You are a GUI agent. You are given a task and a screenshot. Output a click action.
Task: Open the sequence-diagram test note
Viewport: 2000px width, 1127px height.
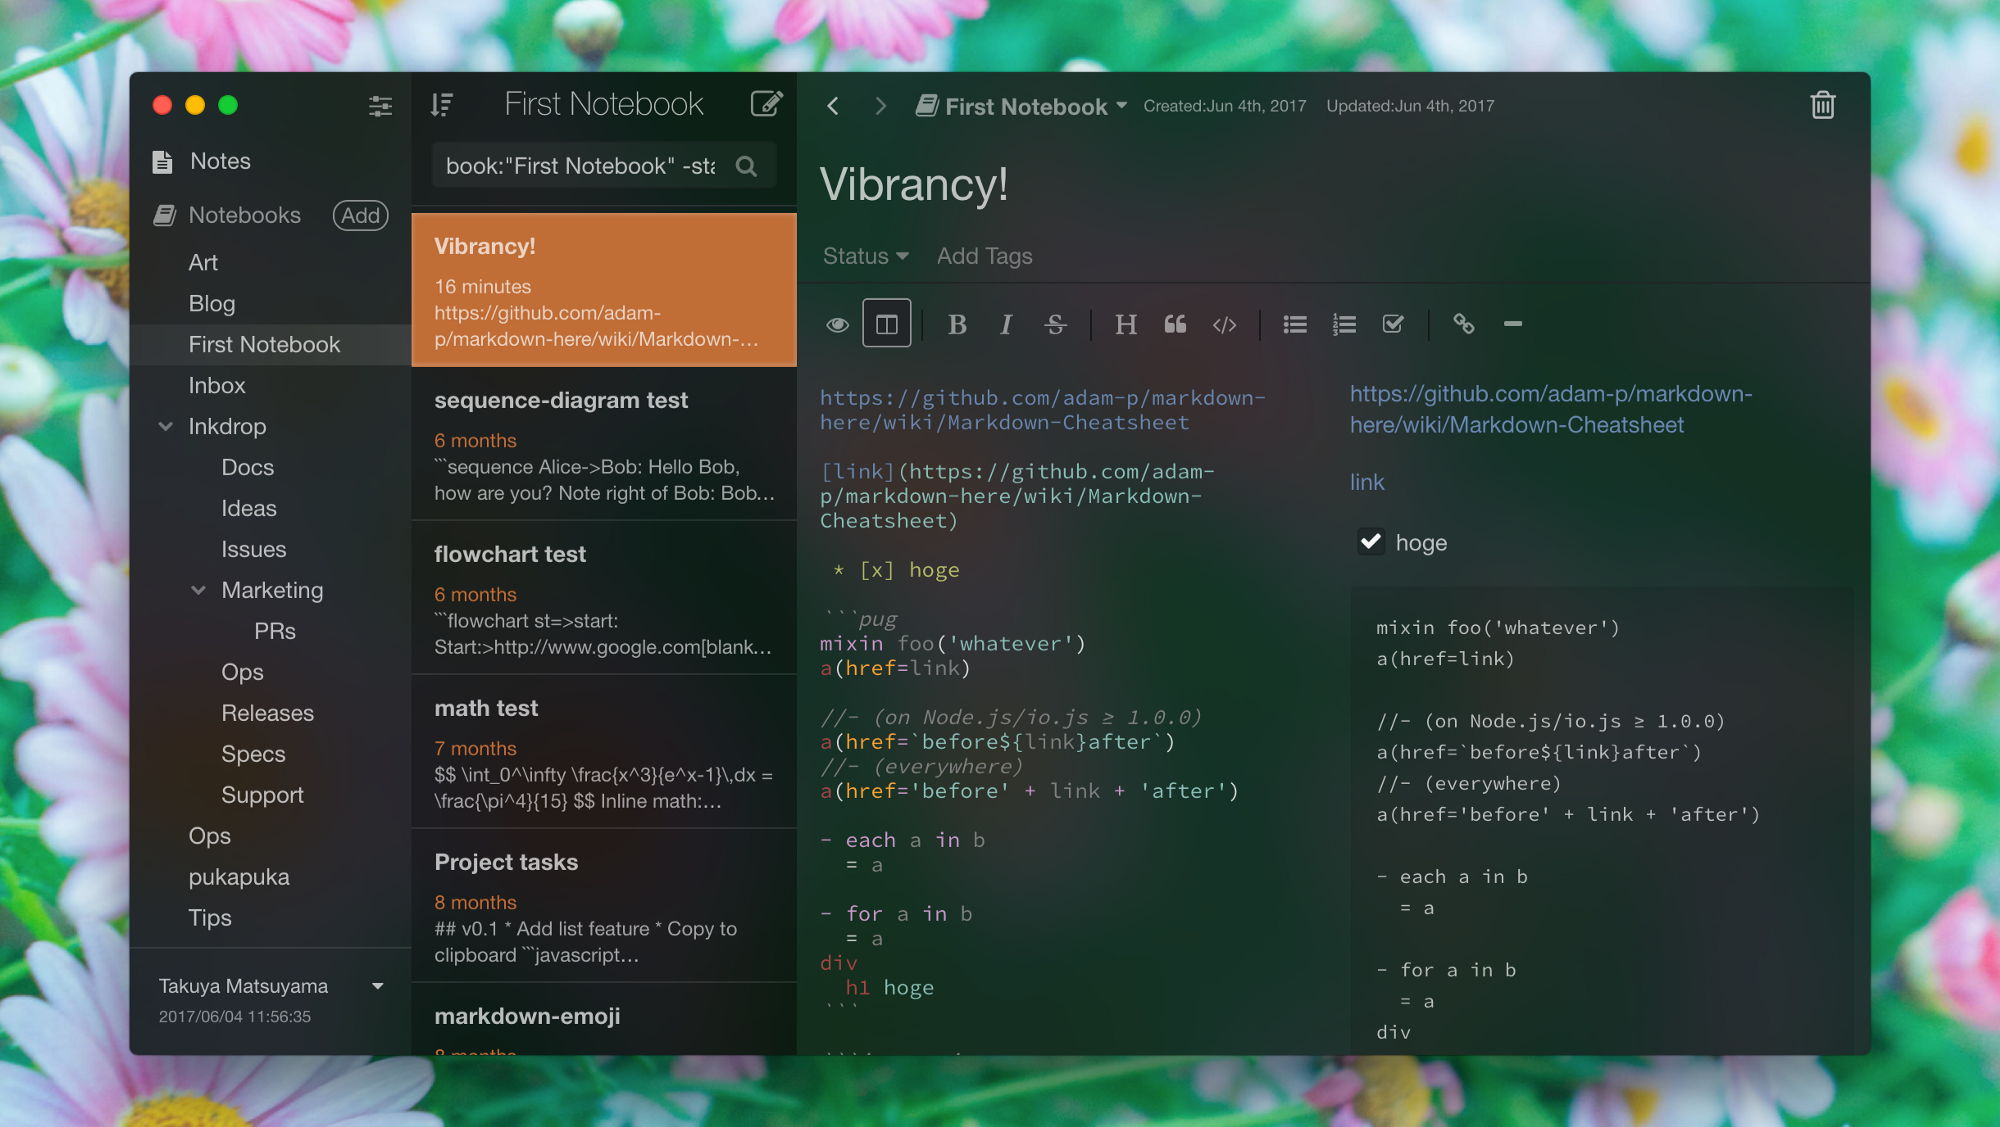coord(604,444)
